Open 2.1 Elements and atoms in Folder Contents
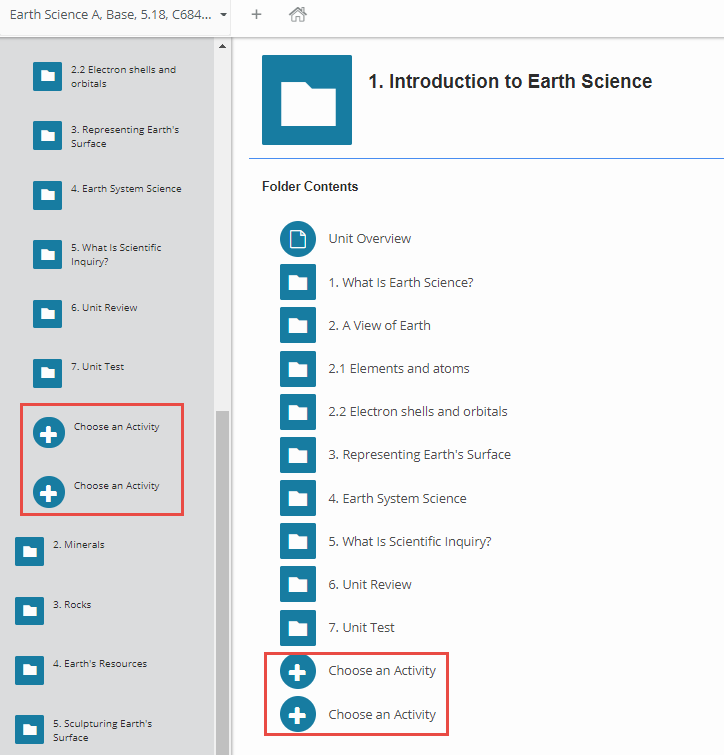This screenshot has width=724, height=755. click(398, 369)
